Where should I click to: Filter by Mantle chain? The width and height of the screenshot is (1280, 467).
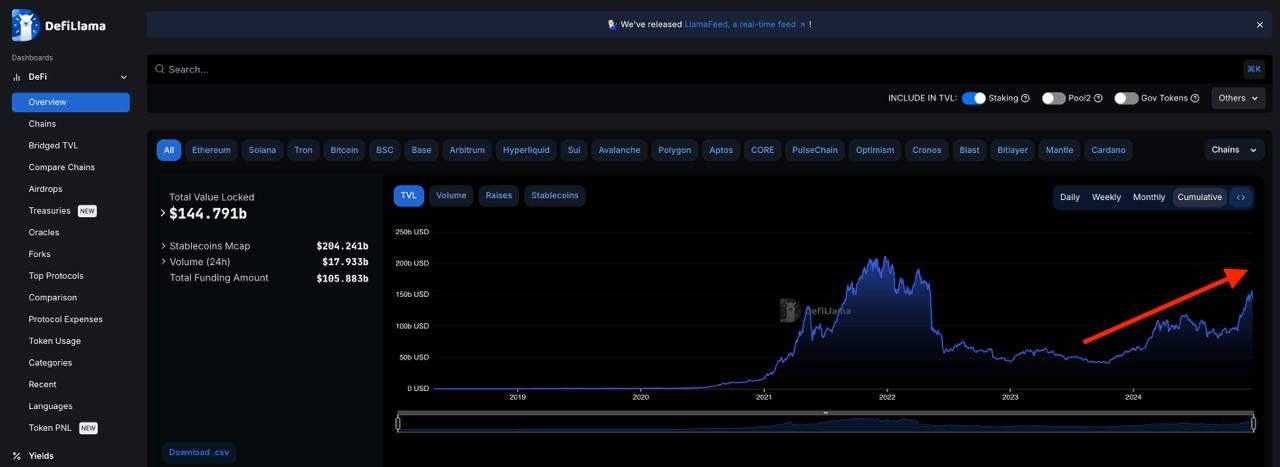click(1059, 150)
